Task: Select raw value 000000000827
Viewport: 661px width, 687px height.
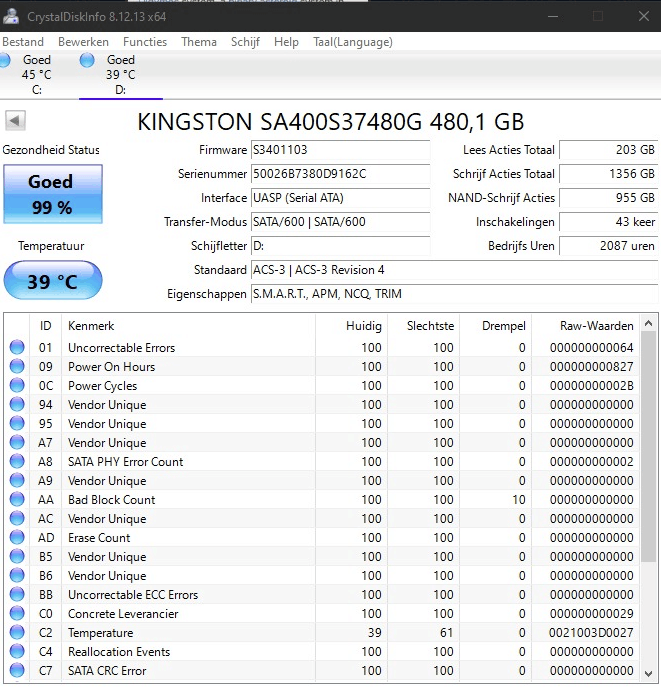Action: 591,367
